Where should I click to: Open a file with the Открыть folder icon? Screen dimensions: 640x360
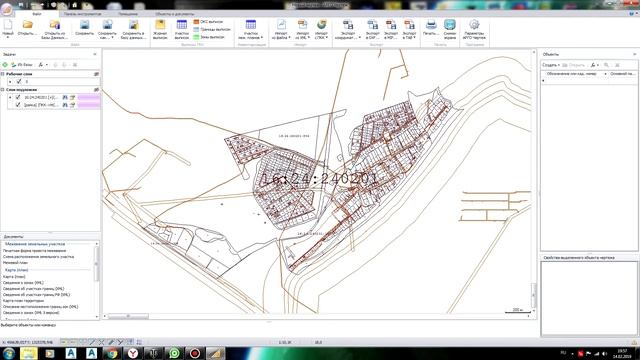[x=27, y=28]
